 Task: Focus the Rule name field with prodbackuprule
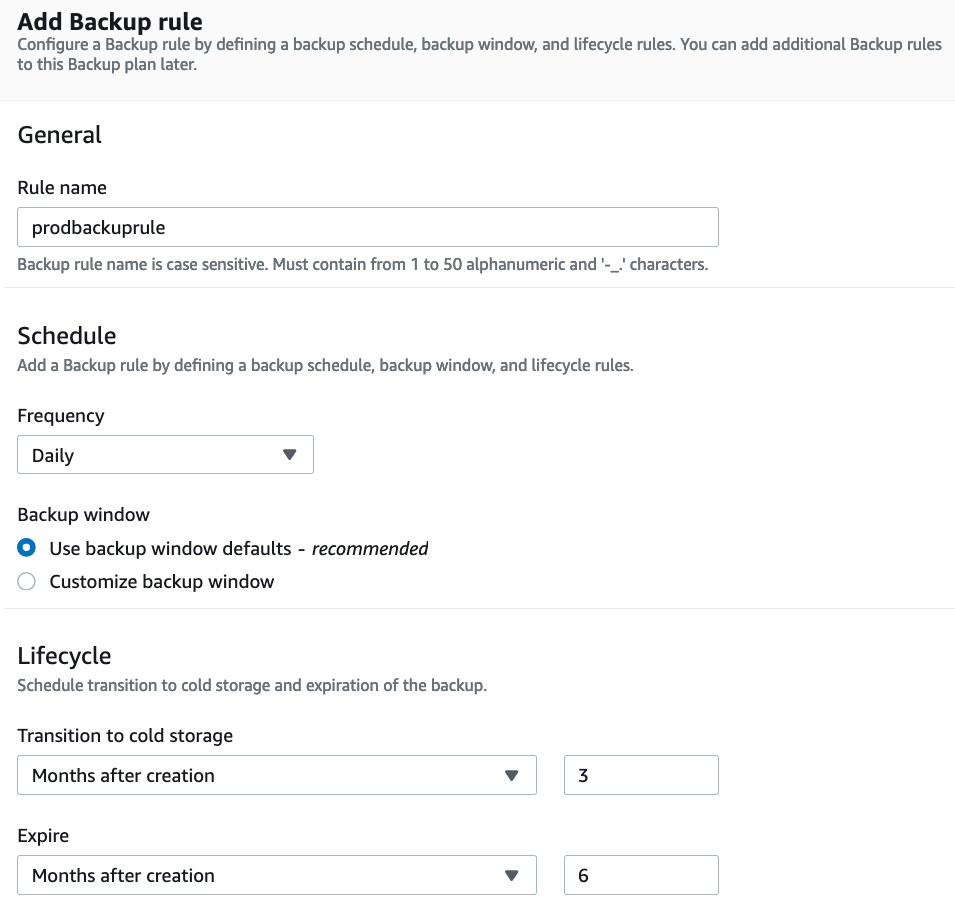point(367,227)
